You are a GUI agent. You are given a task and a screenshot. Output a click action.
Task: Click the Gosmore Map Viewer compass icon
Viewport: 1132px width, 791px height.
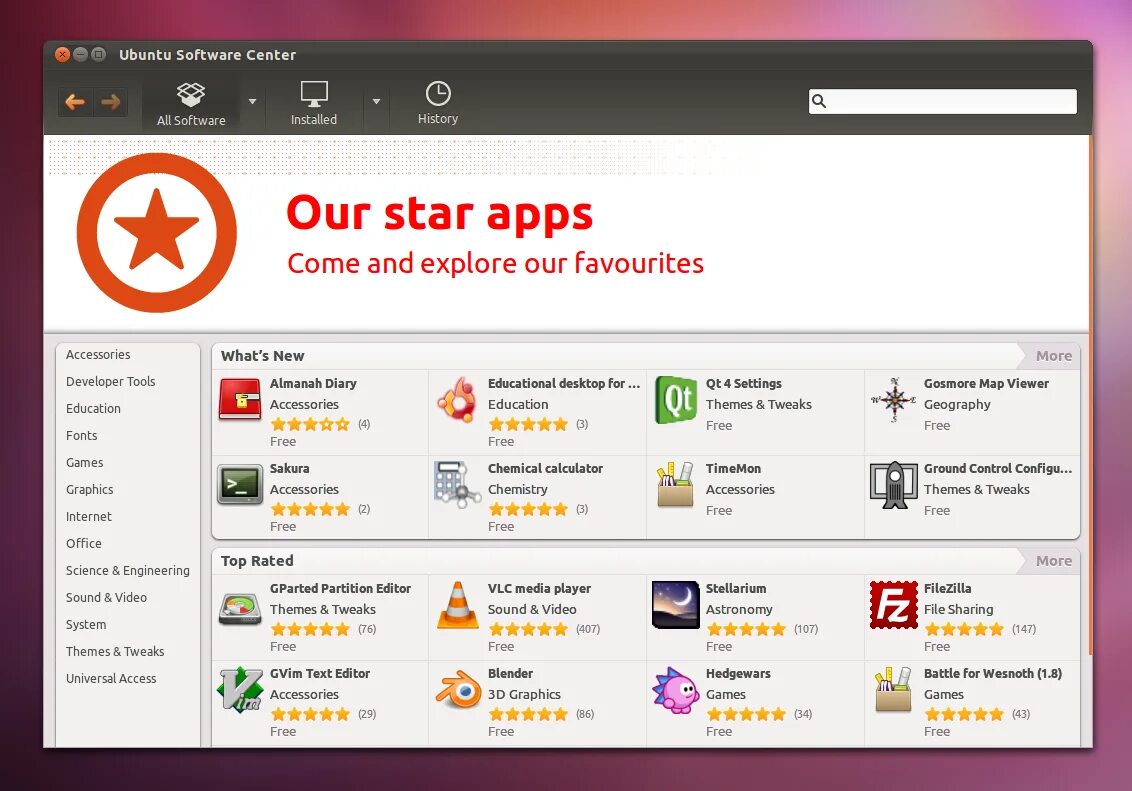(x=894, y=399)
